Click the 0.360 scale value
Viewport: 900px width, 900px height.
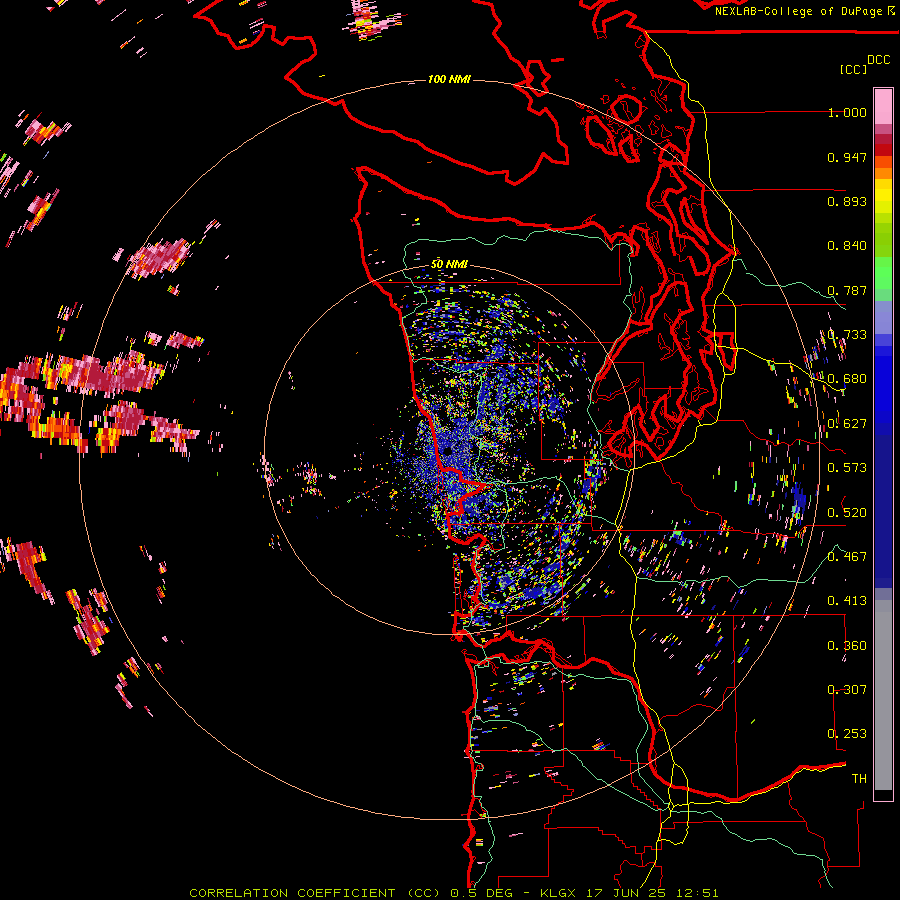(847, 646)
